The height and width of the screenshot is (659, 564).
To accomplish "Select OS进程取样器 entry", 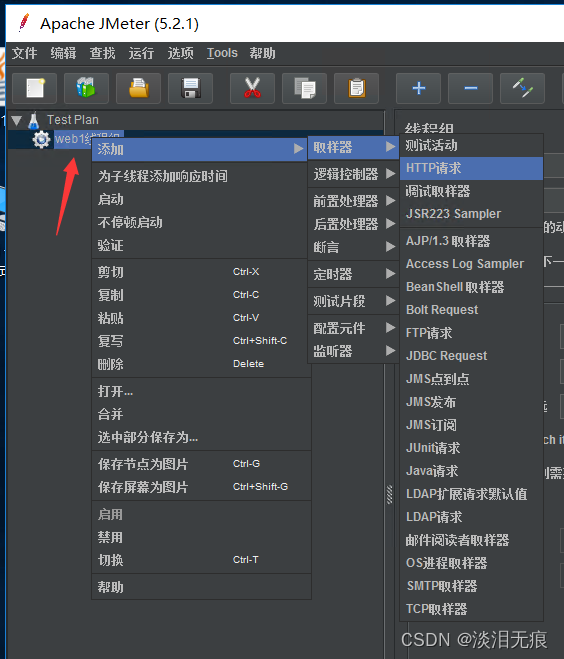I will pos(472,563).
